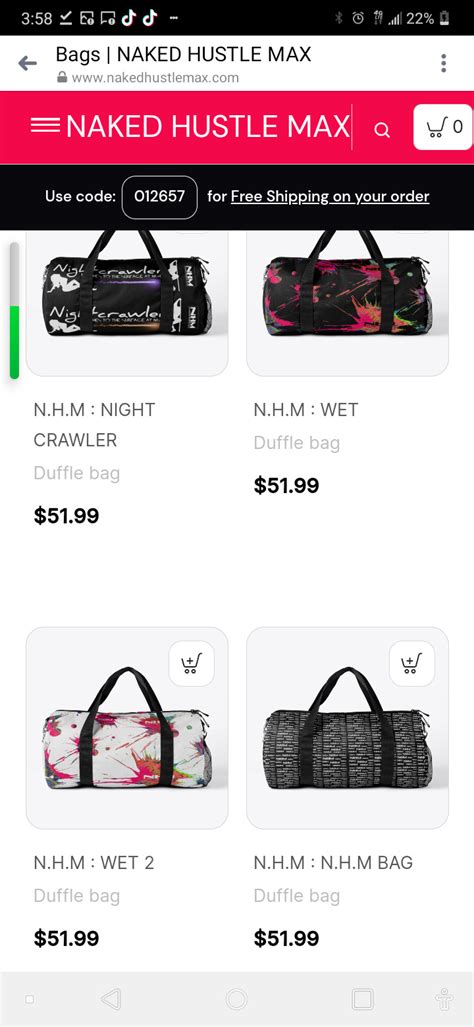Follow the Free Shipping on your order link
The height and width of the screenshot is (1027, 474).
[x=330, y=196]
